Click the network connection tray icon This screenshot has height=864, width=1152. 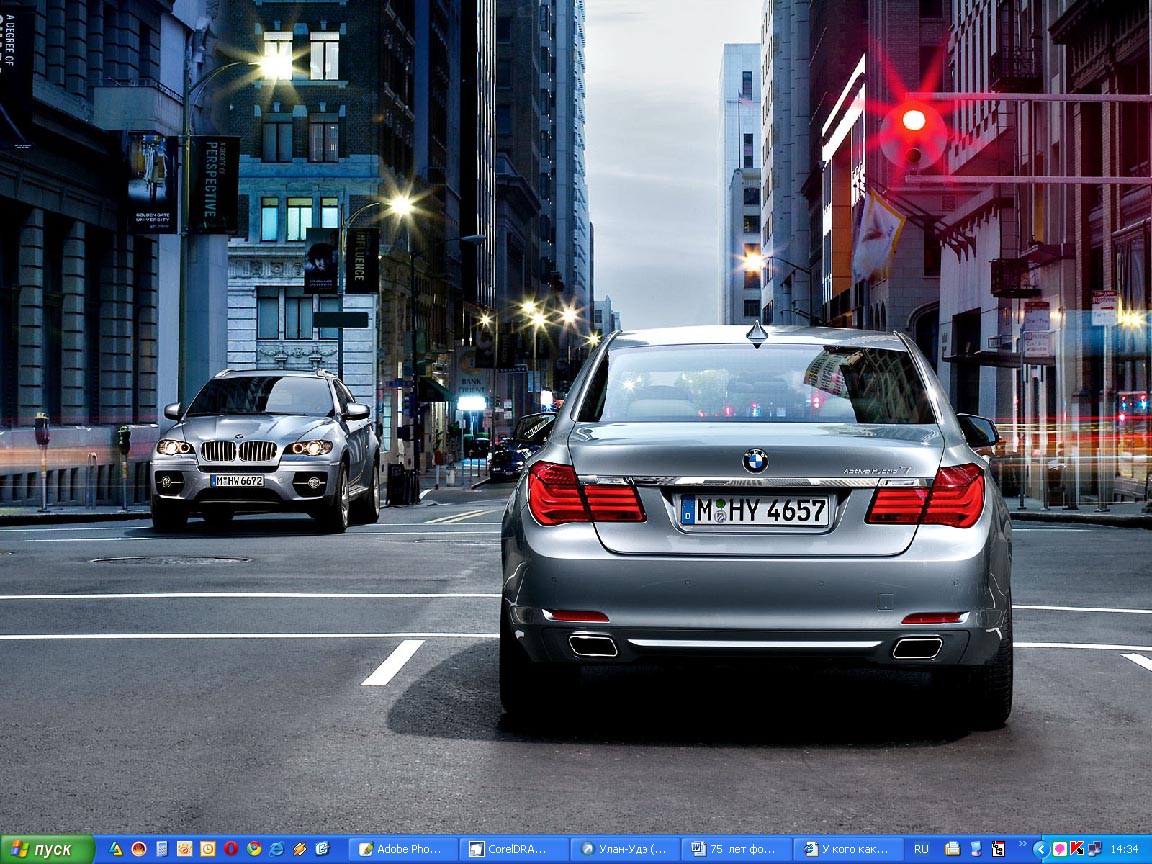click(1095, 850)
